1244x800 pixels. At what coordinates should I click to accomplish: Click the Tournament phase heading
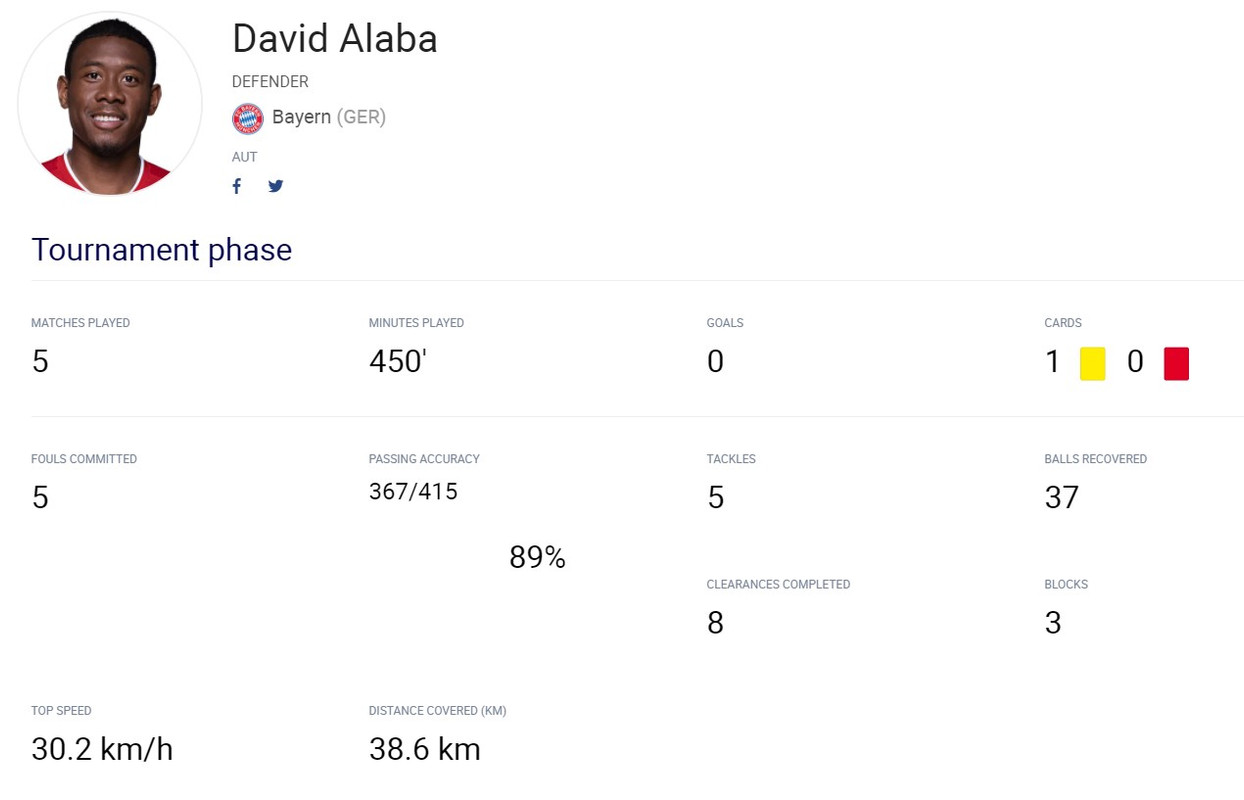click(161, 249)
